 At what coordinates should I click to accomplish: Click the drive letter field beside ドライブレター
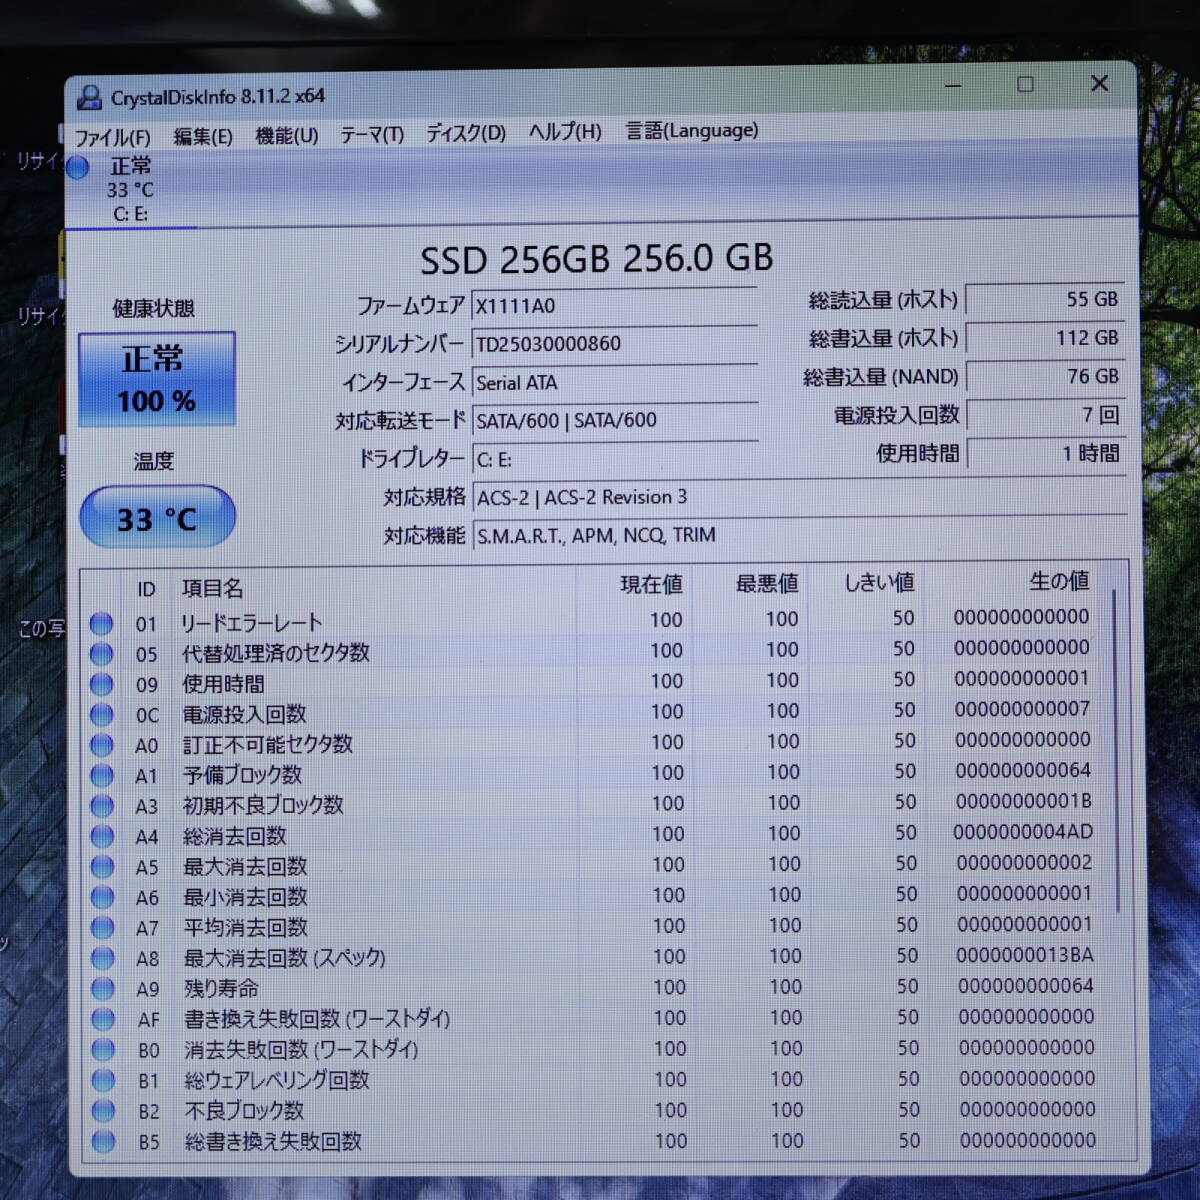(614, 459)
